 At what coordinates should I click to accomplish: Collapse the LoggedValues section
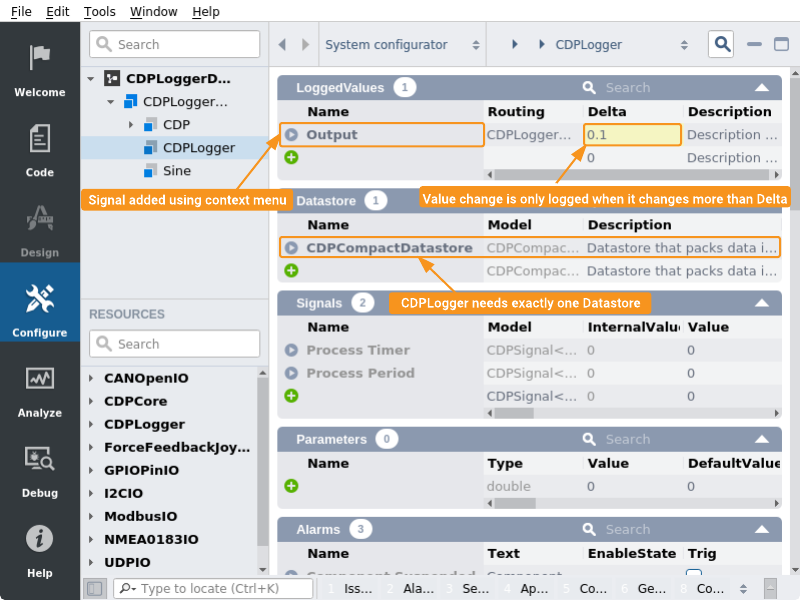tap(762, 88)
